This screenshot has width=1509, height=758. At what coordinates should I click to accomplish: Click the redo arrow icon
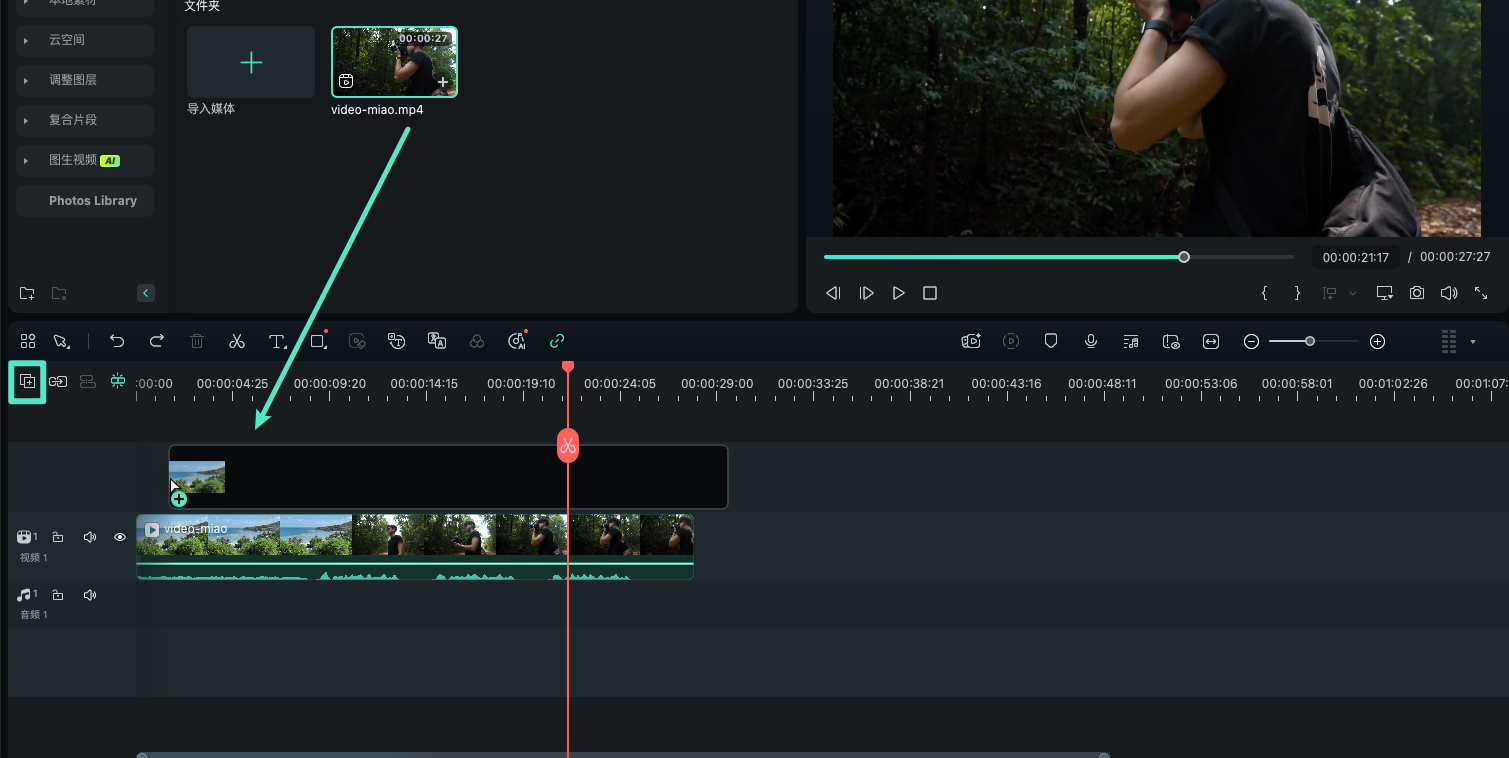coord(157,341)
